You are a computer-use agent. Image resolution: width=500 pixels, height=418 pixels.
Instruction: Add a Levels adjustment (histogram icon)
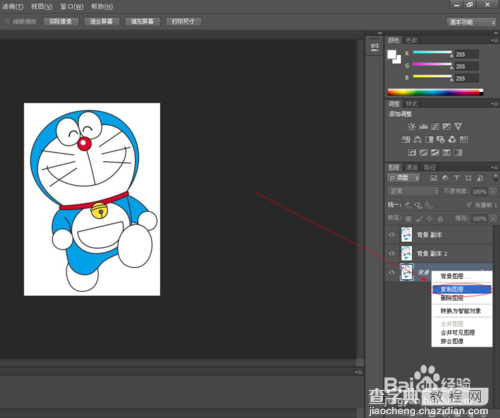coord(423,126)
